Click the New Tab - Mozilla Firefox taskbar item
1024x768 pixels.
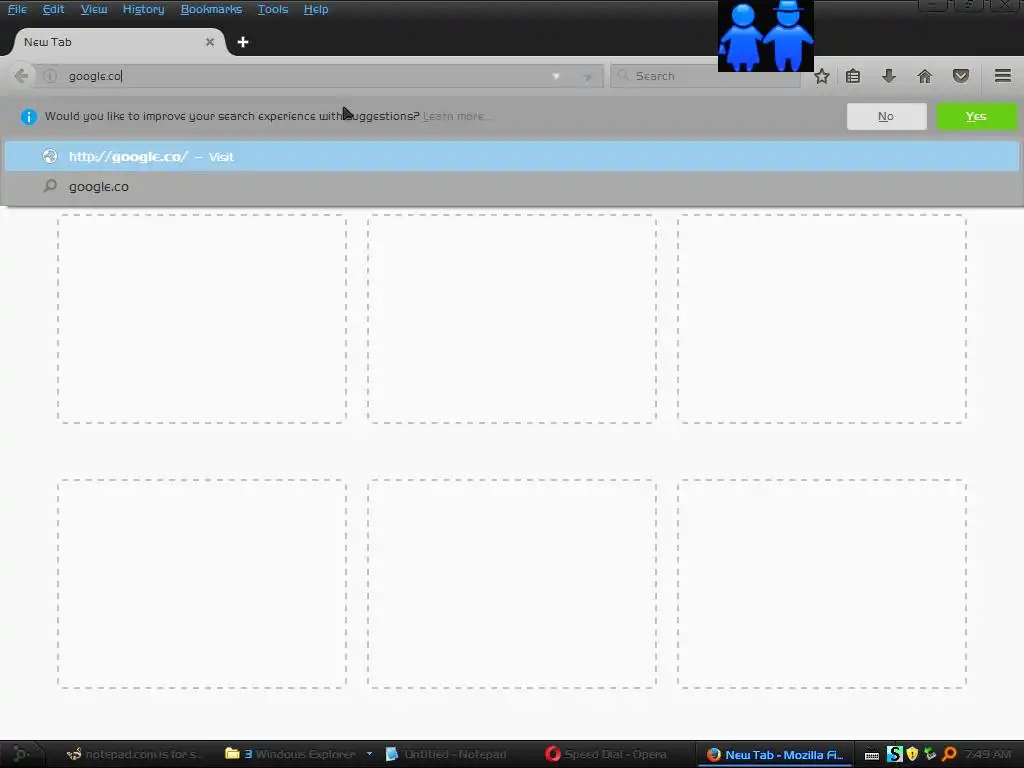pyautogui.click(x=775, y=755)
